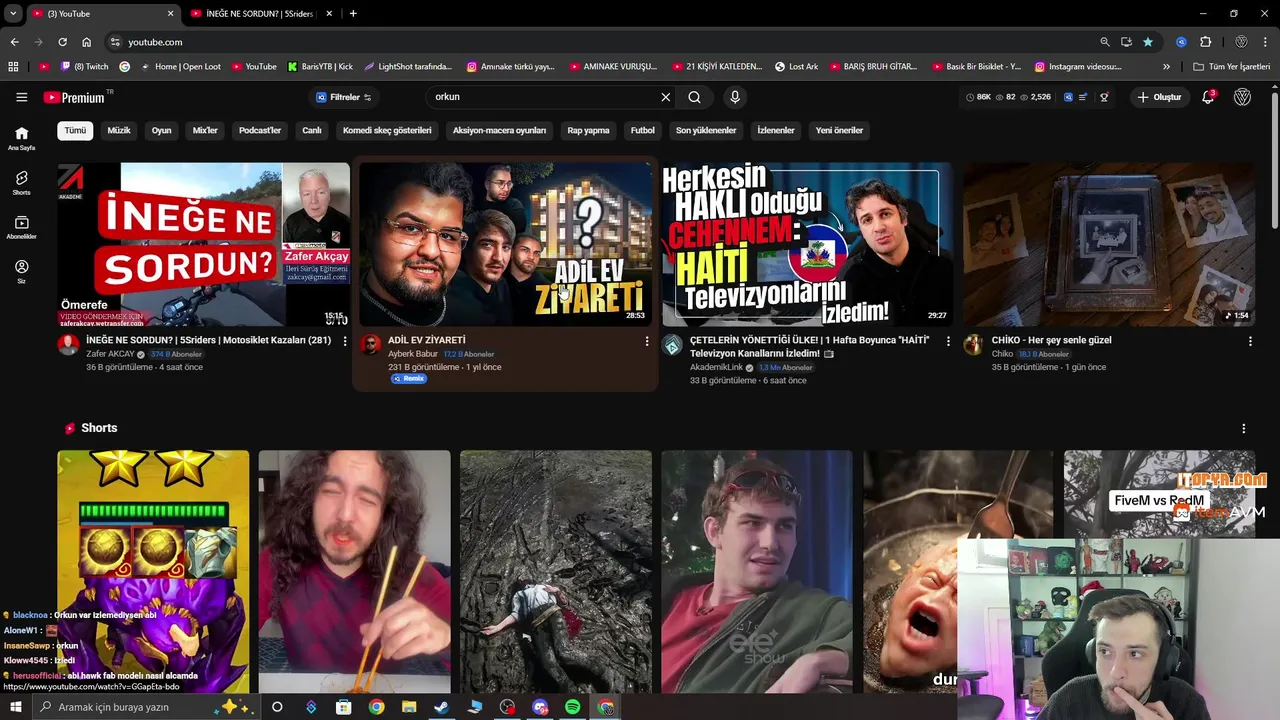Open the Filtreler filter dropdown
This screenshot has width=1280, height=720.
344,97
